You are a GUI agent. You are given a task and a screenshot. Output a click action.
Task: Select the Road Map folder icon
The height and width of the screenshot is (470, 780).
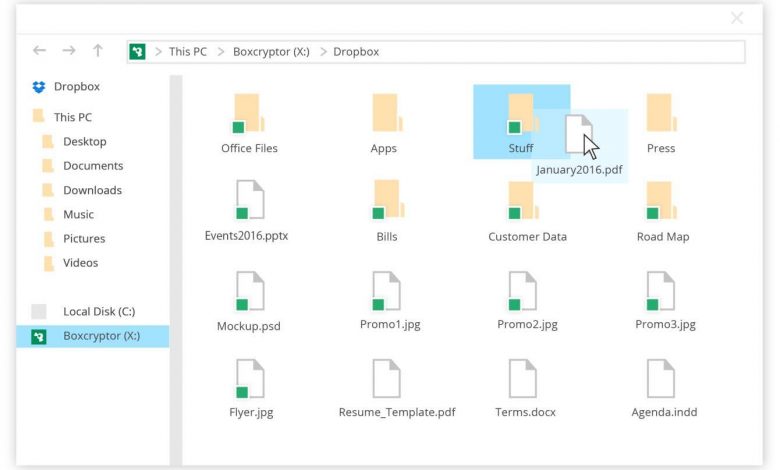(x=661, y=200)
